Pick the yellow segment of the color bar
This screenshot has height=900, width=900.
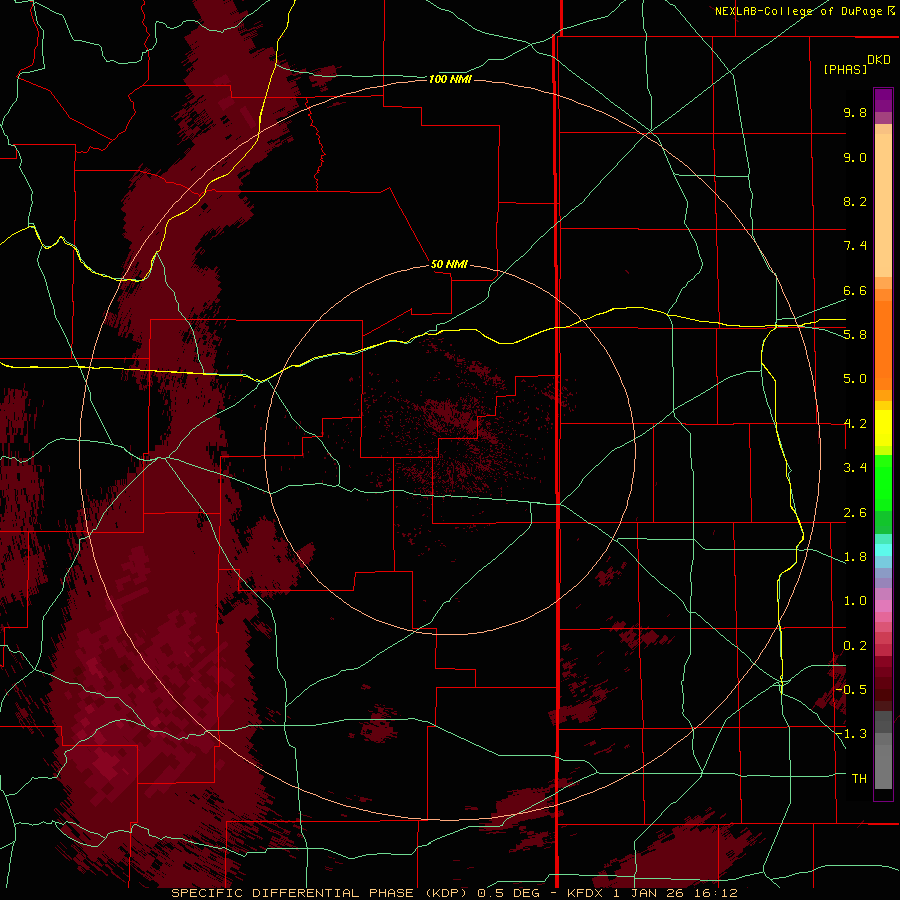click(883, 428)
